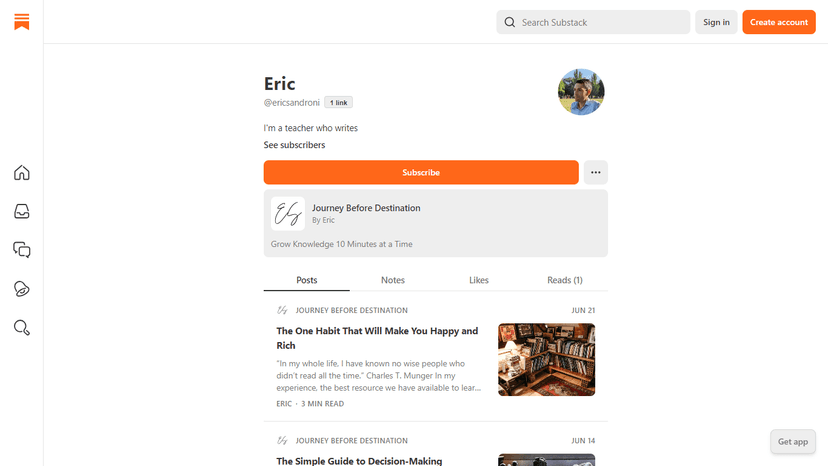Open the bookshelf post thumbnail image
Screen dimensions: 828x466
(x=546, y=359)
